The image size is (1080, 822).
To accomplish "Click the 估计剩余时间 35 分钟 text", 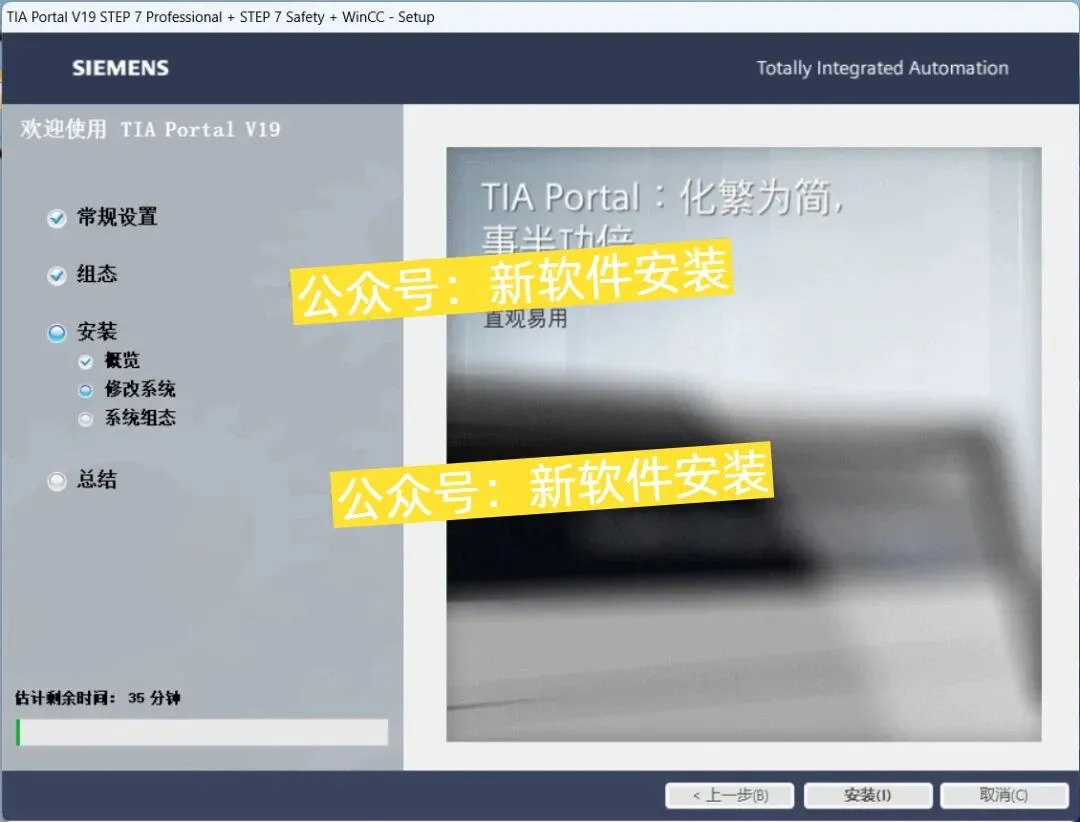I will (x=98, y=698).
